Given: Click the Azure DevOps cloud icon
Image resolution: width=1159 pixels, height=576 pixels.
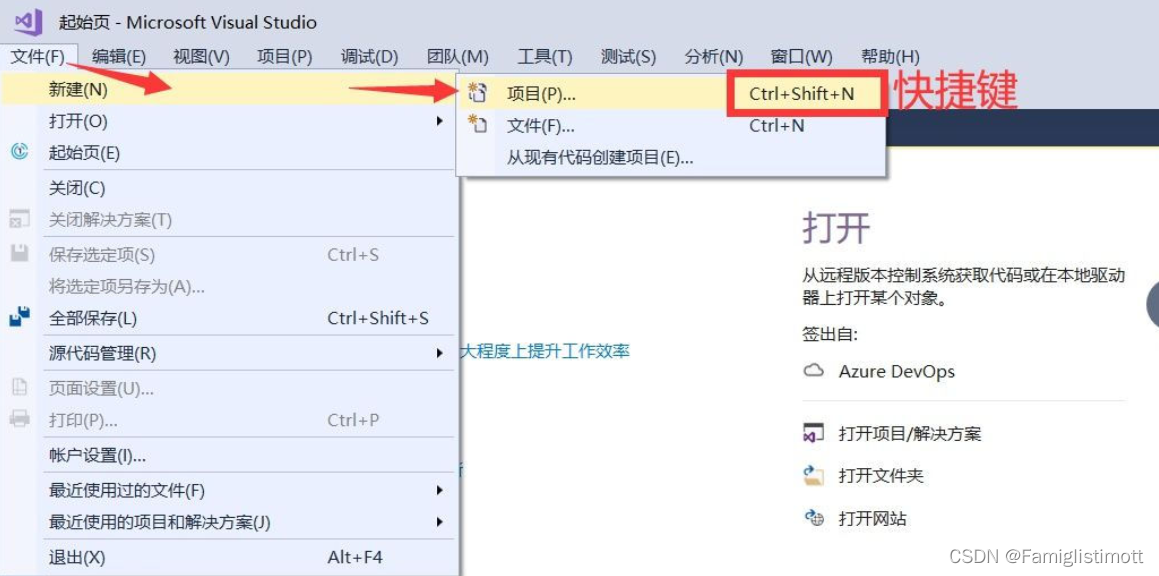Looking at the screenshot, I should (x=814, y=370).
